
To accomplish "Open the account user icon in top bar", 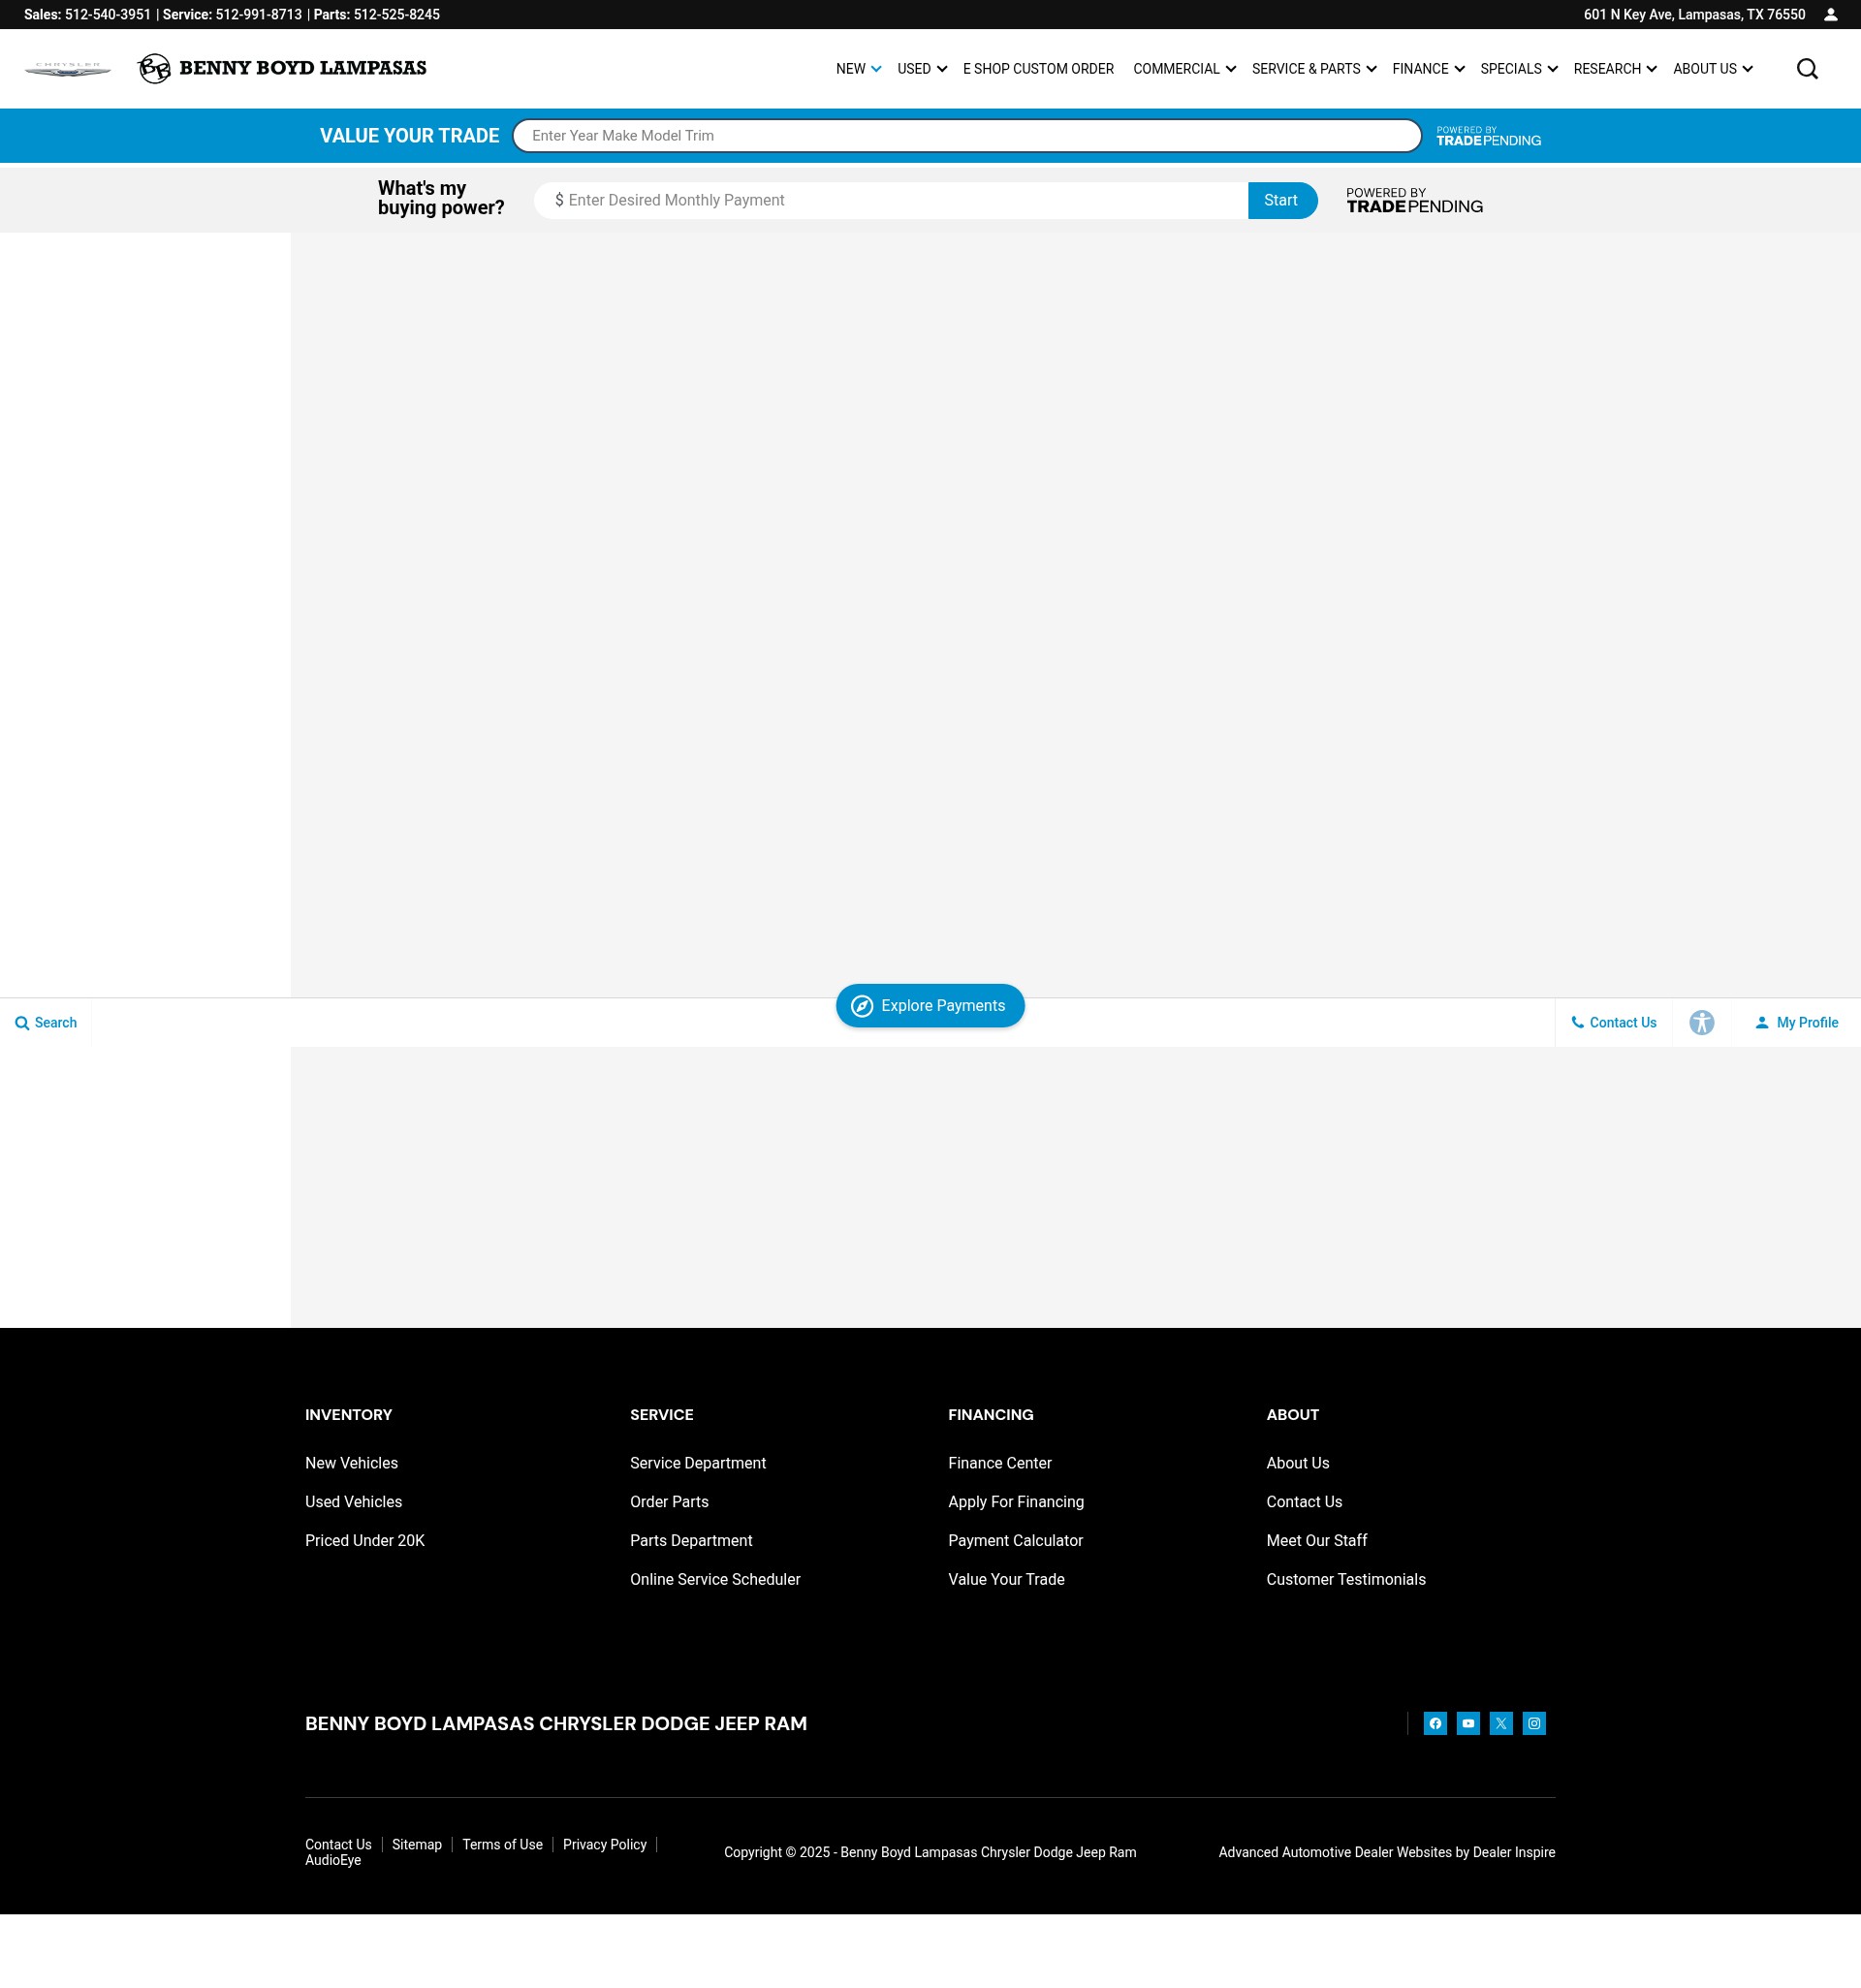I will pyautogui.click(x=1831, y=15).
